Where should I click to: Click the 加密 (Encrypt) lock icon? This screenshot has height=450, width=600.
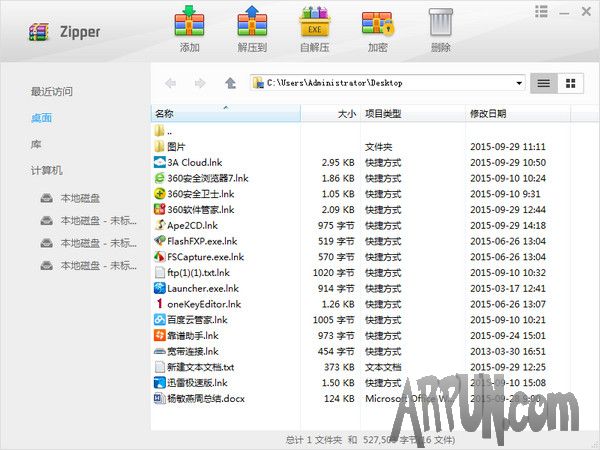click(378, 23)
